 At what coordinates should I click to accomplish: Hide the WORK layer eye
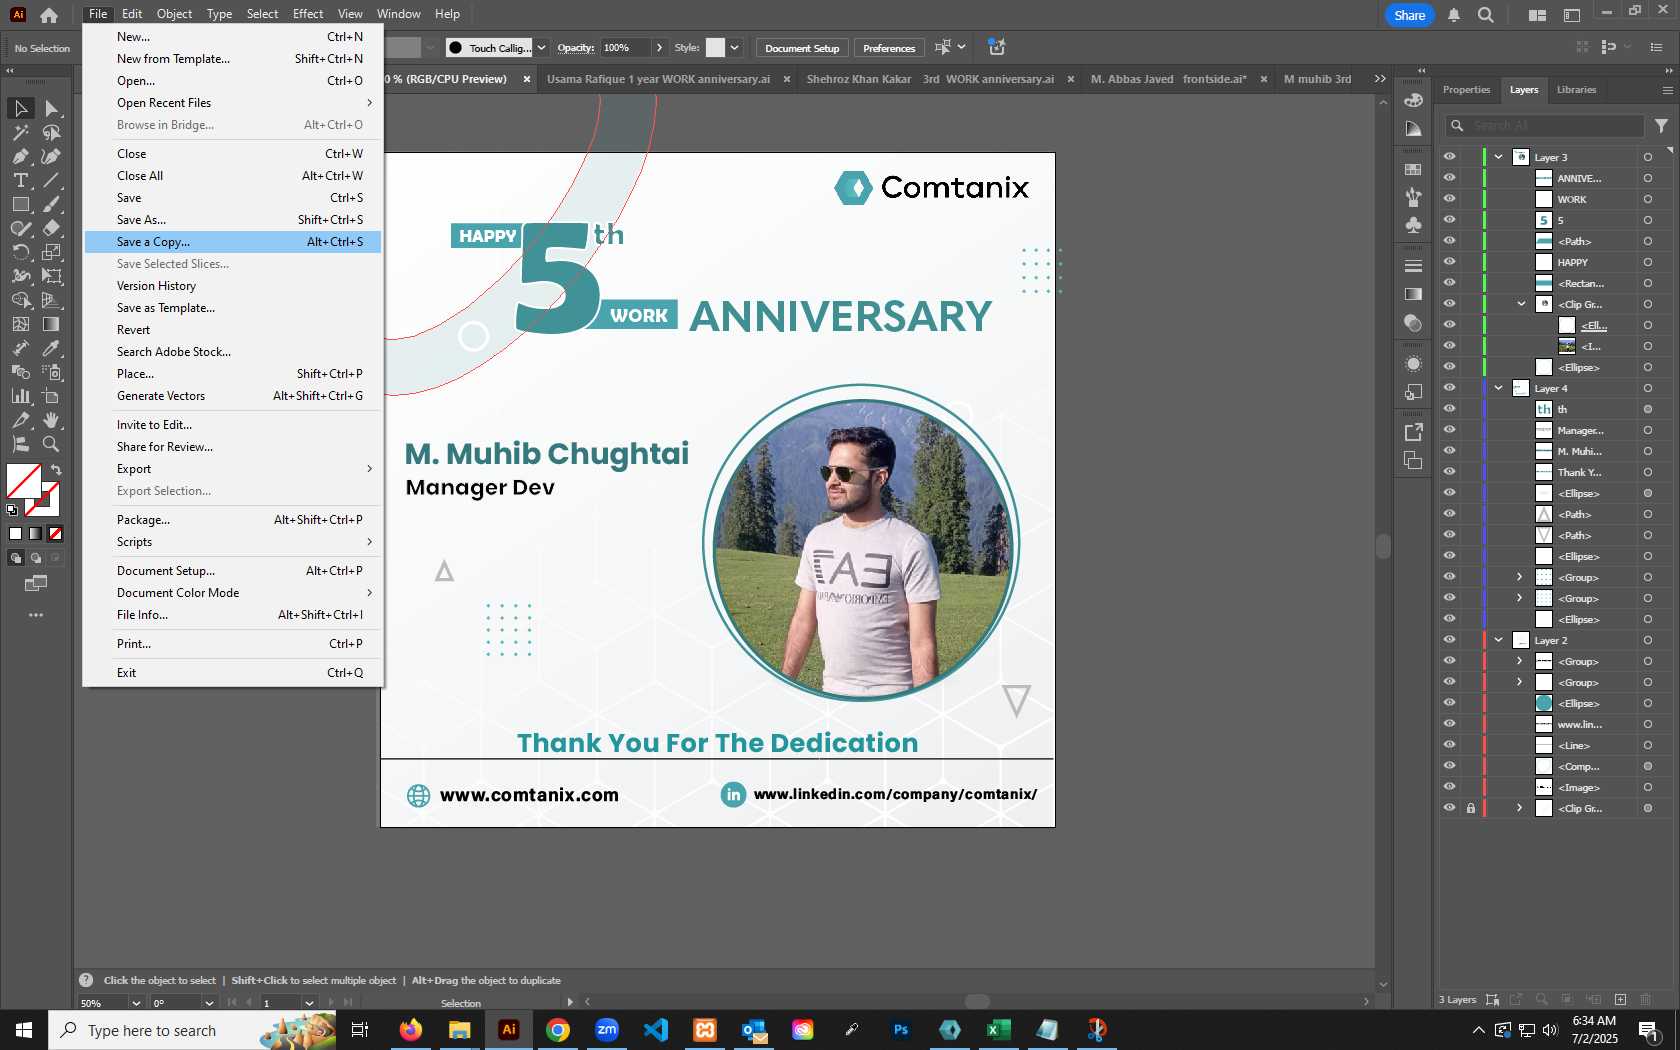[1449, 199]
